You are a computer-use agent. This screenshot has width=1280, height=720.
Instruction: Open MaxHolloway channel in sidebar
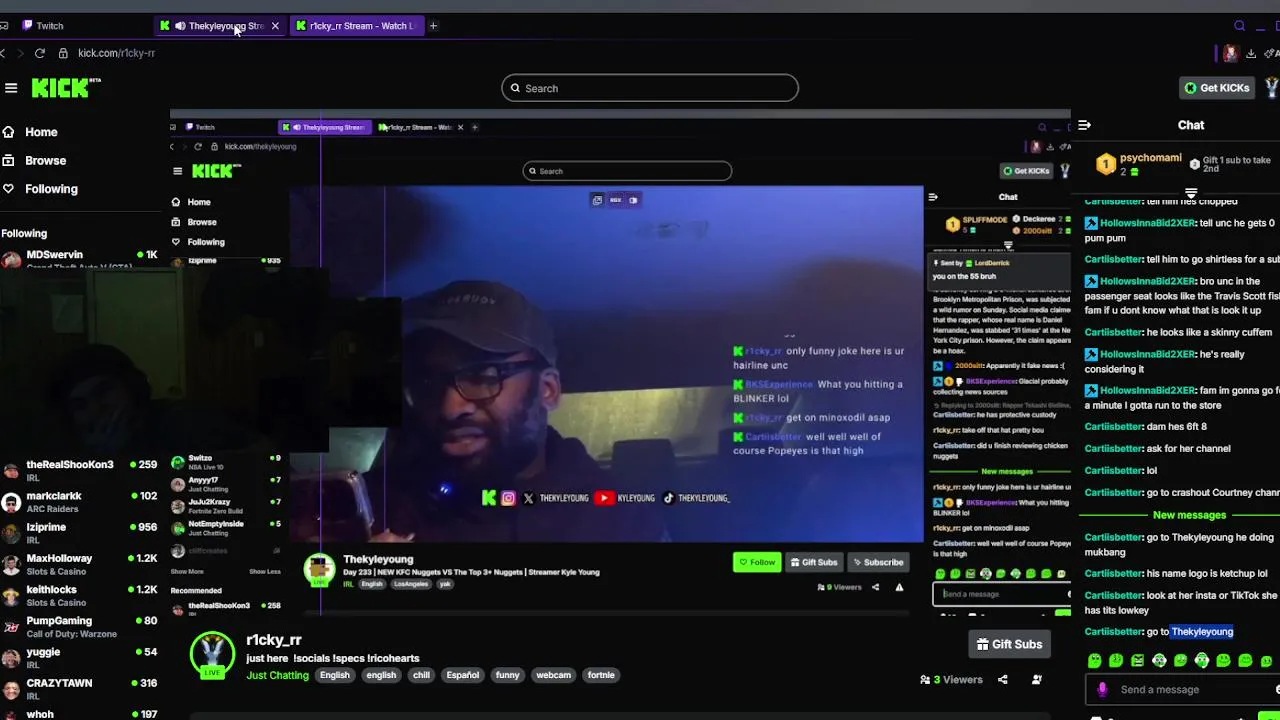(x=80, y=564)
